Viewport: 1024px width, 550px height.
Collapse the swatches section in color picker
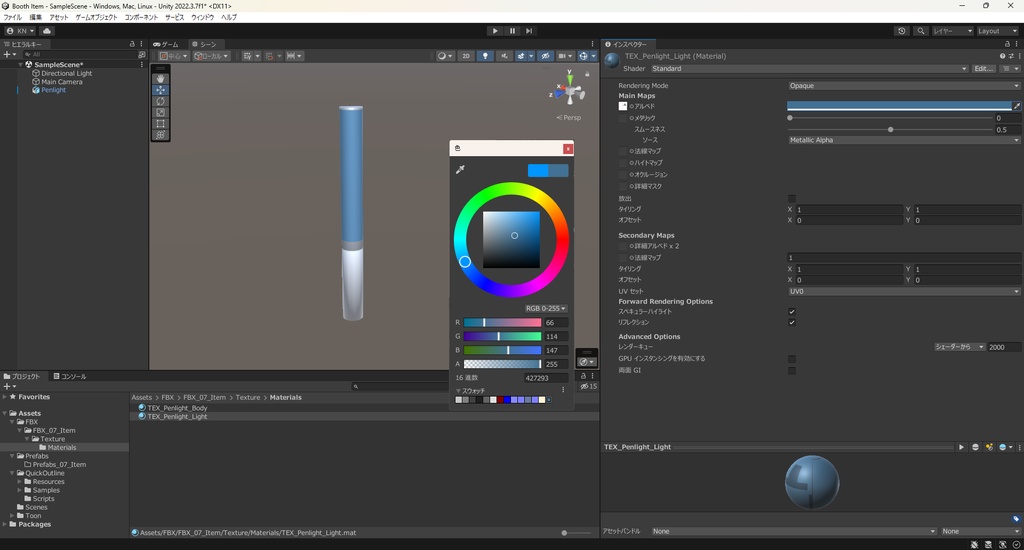click(x=458, y=391)
